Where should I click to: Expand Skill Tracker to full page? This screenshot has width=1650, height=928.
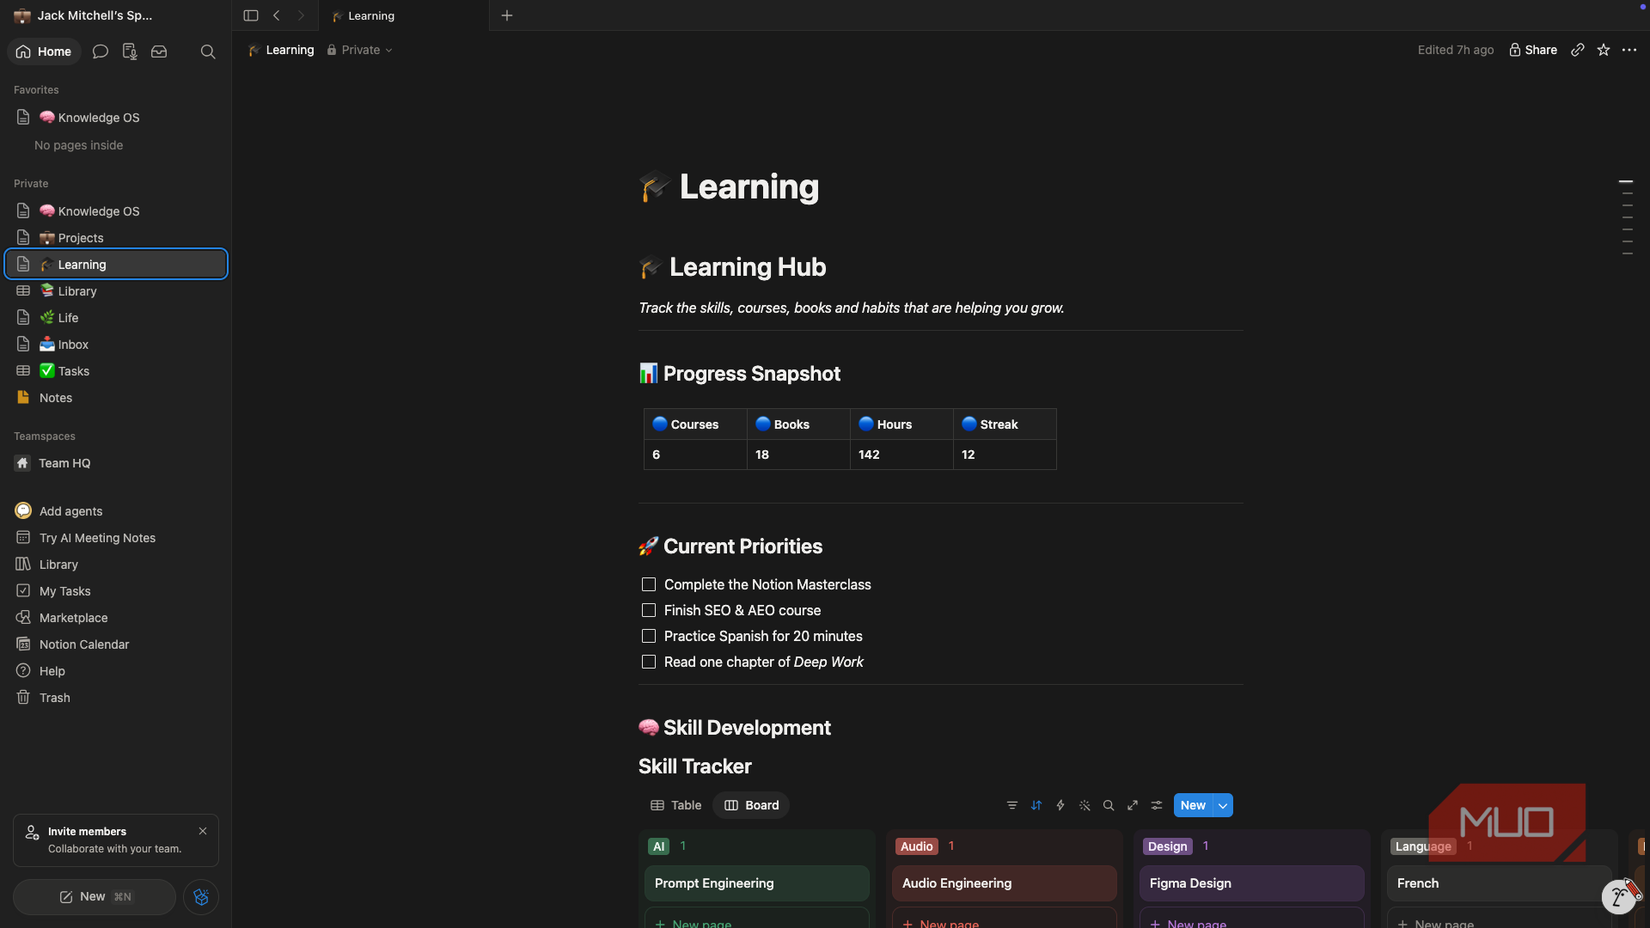pyautogui.click(x=1132, y=806)
